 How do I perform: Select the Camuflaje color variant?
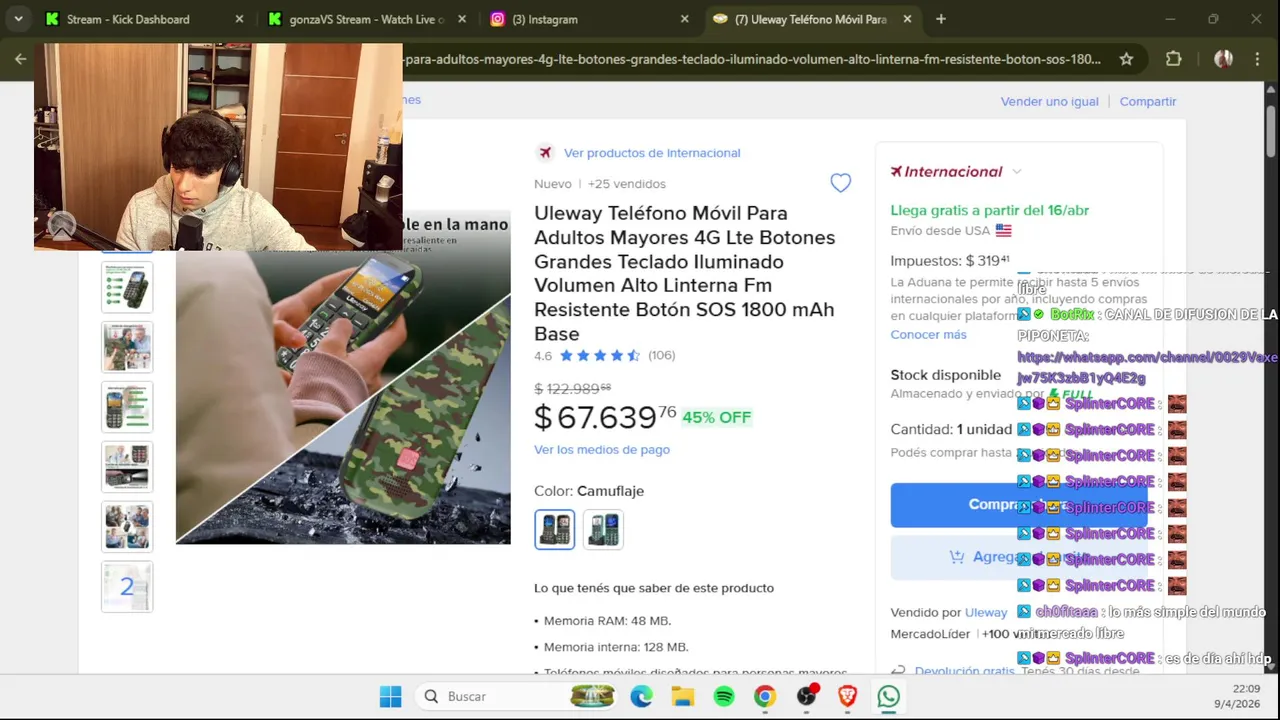coord(555,529)
